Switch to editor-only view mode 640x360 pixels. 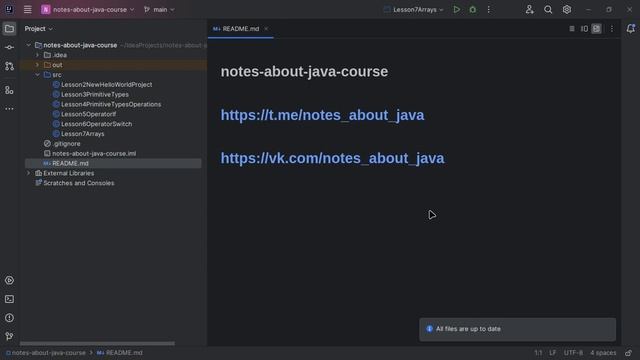tap(572, 29)
